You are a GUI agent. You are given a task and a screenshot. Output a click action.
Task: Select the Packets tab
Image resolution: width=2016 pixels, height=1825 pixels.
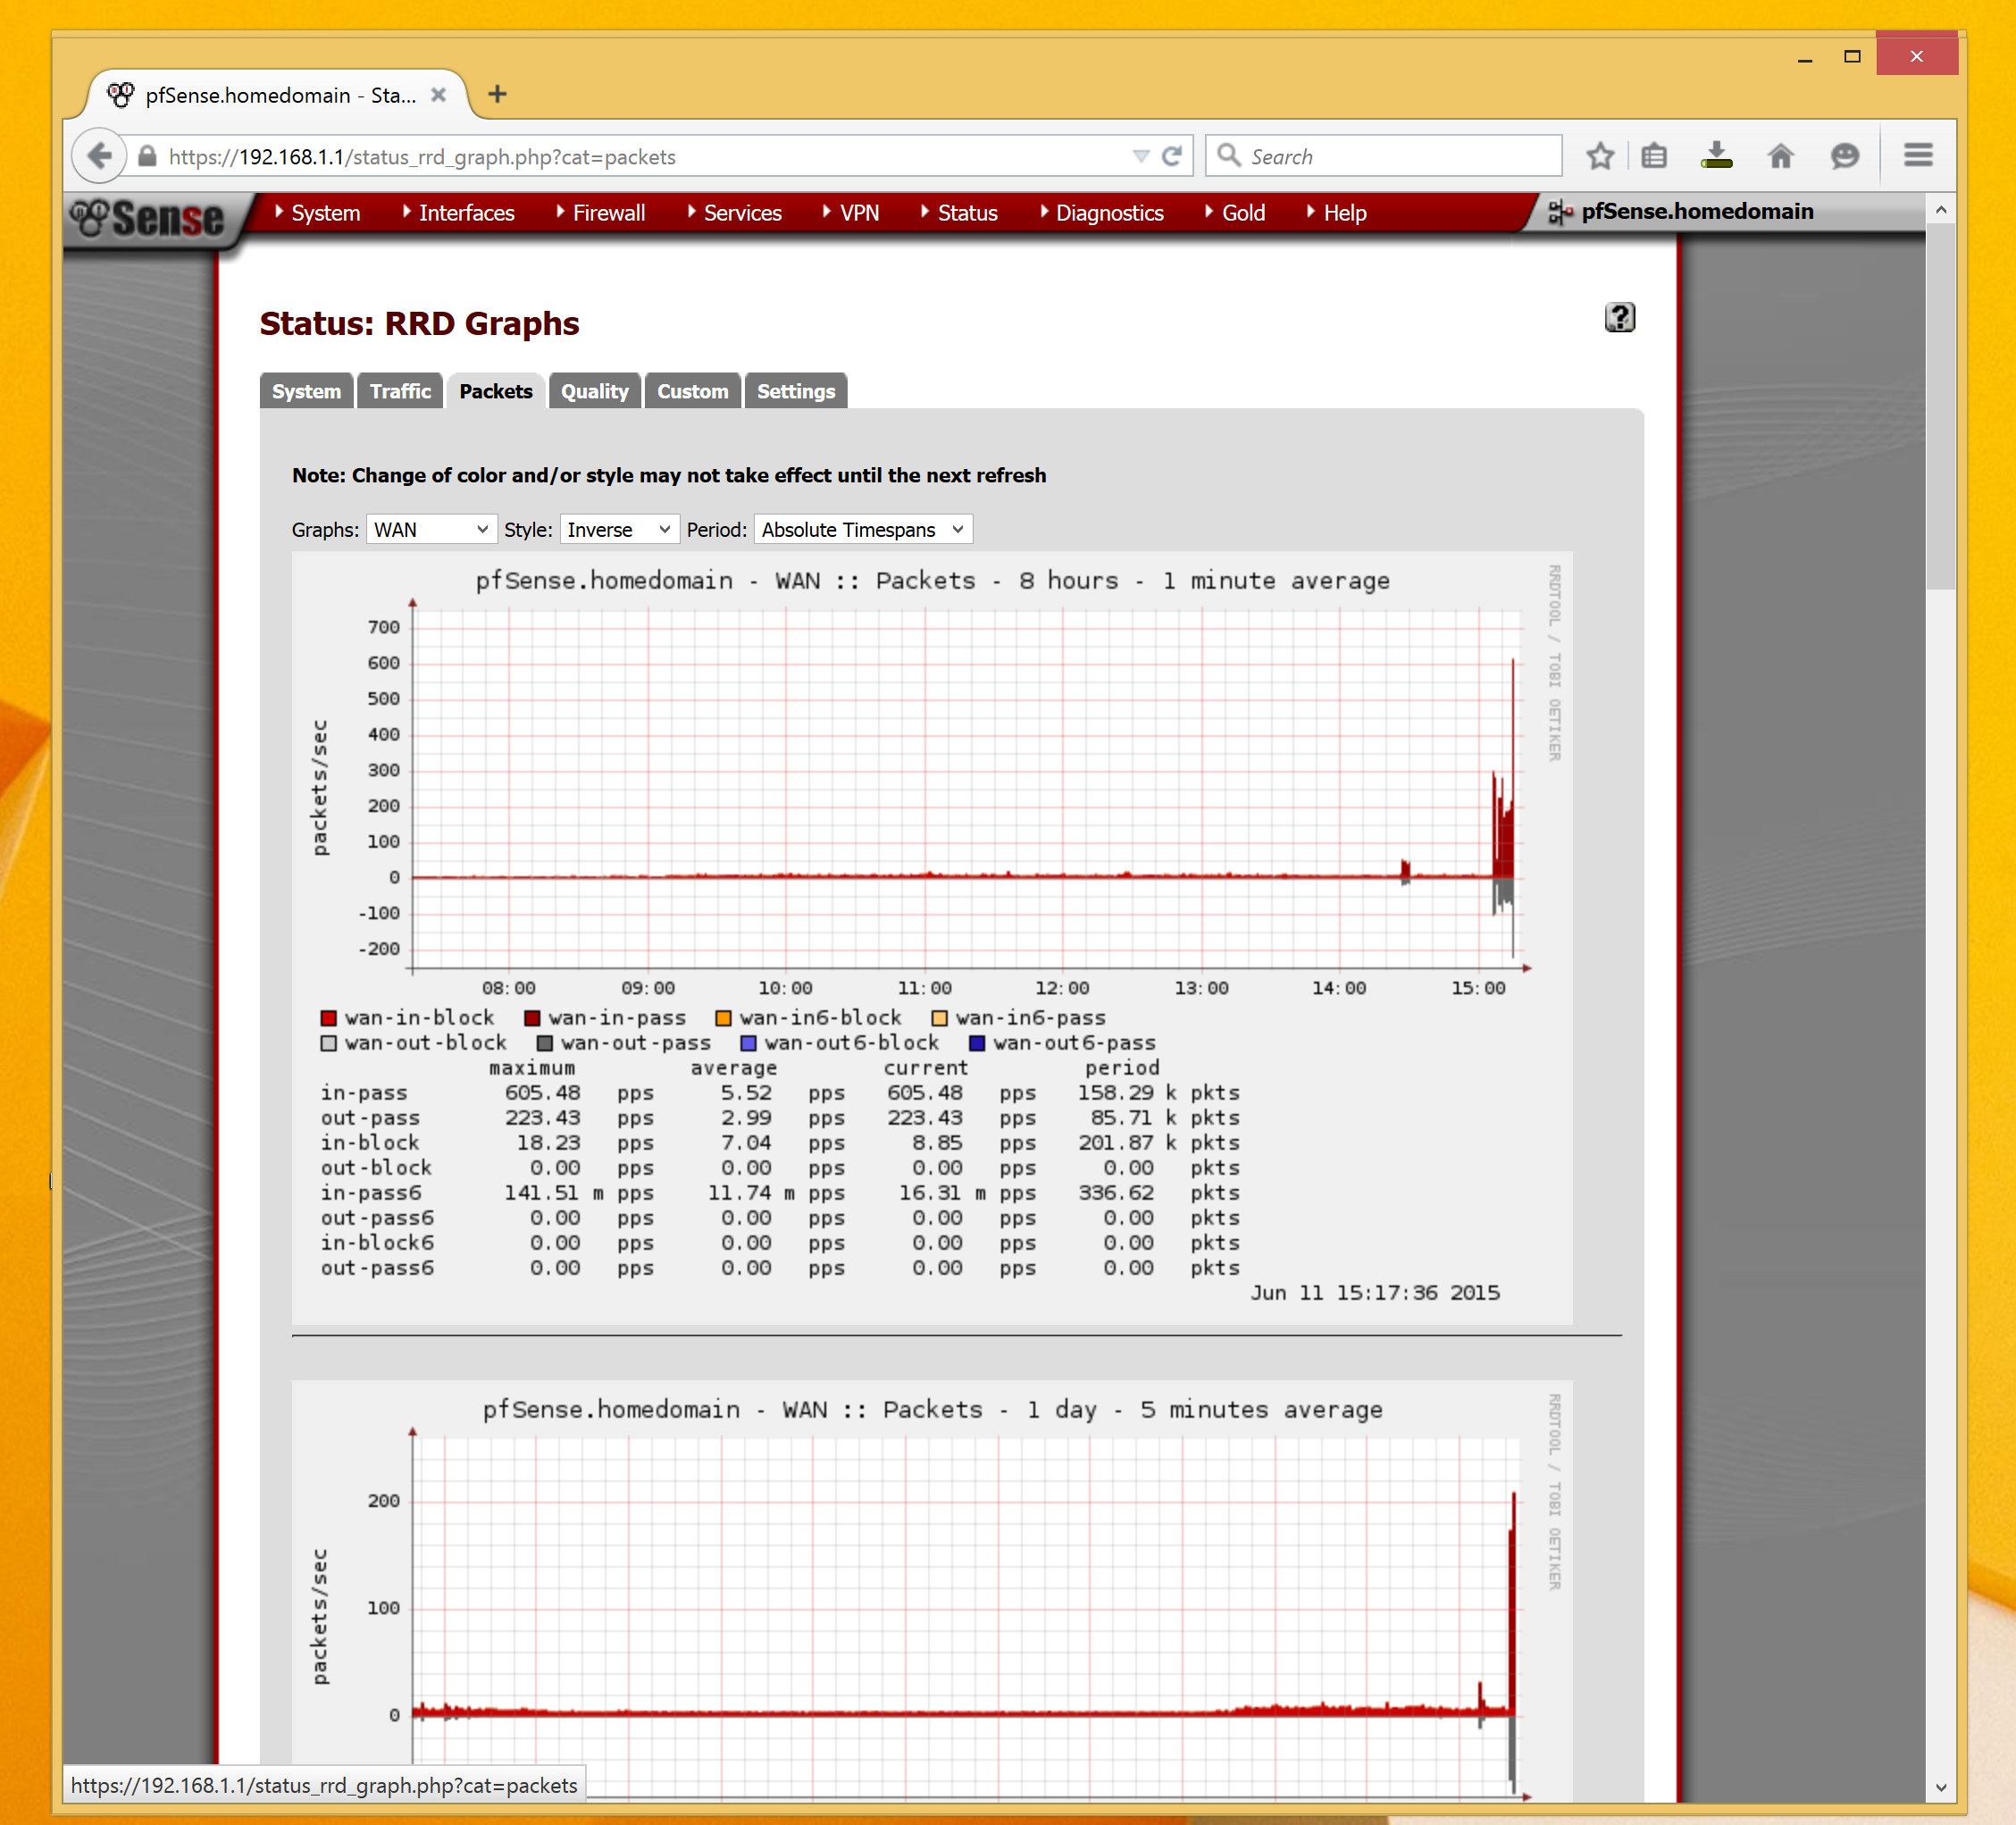click(496, 391)
